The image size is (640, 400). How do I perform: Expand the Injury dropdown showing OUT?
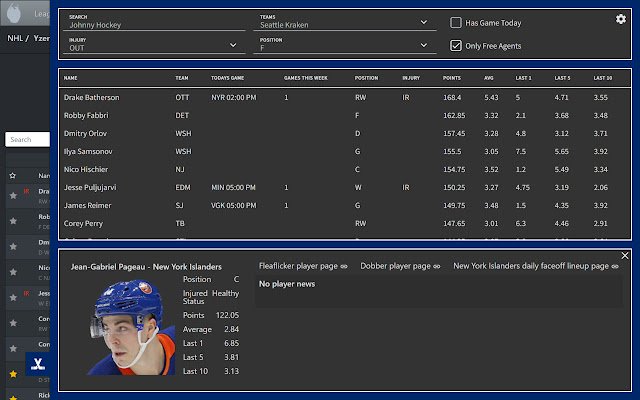(154, 45)
